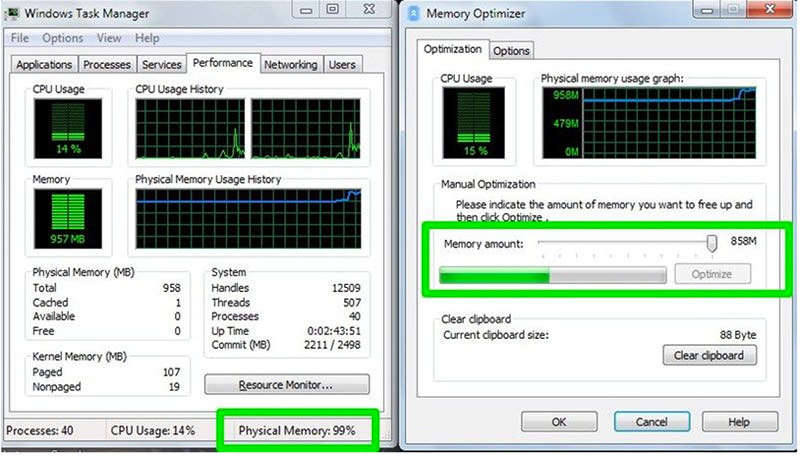This screenshot has width=800, height=457.
Task: Confirm with the OK button
Action: click(559, 422)
